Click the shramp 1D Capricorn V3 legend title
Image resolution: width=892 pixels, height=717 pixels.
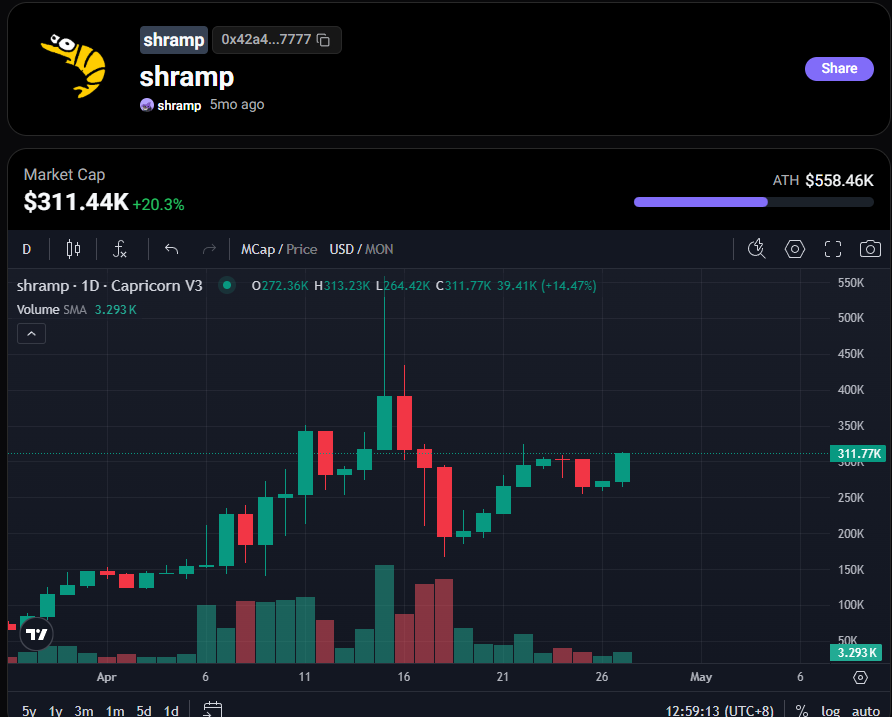coord(109,286)
